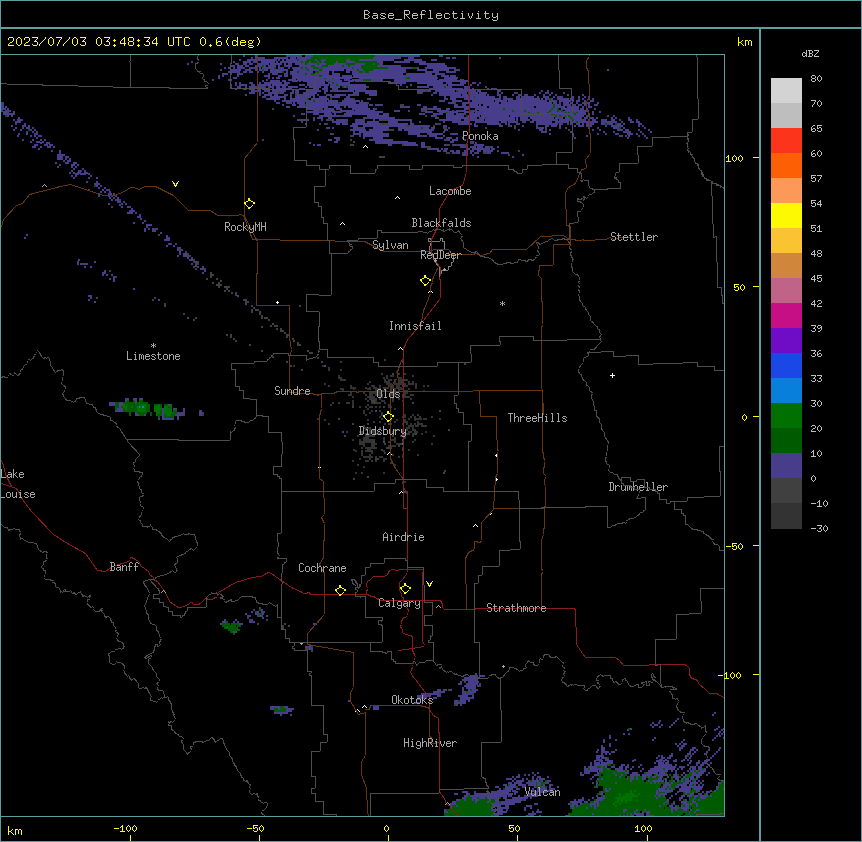Screen dimensions: 862x842
Task: Click the white asterisk east of Innisfail
Action: pyautogui.click(x=502, y=303)
